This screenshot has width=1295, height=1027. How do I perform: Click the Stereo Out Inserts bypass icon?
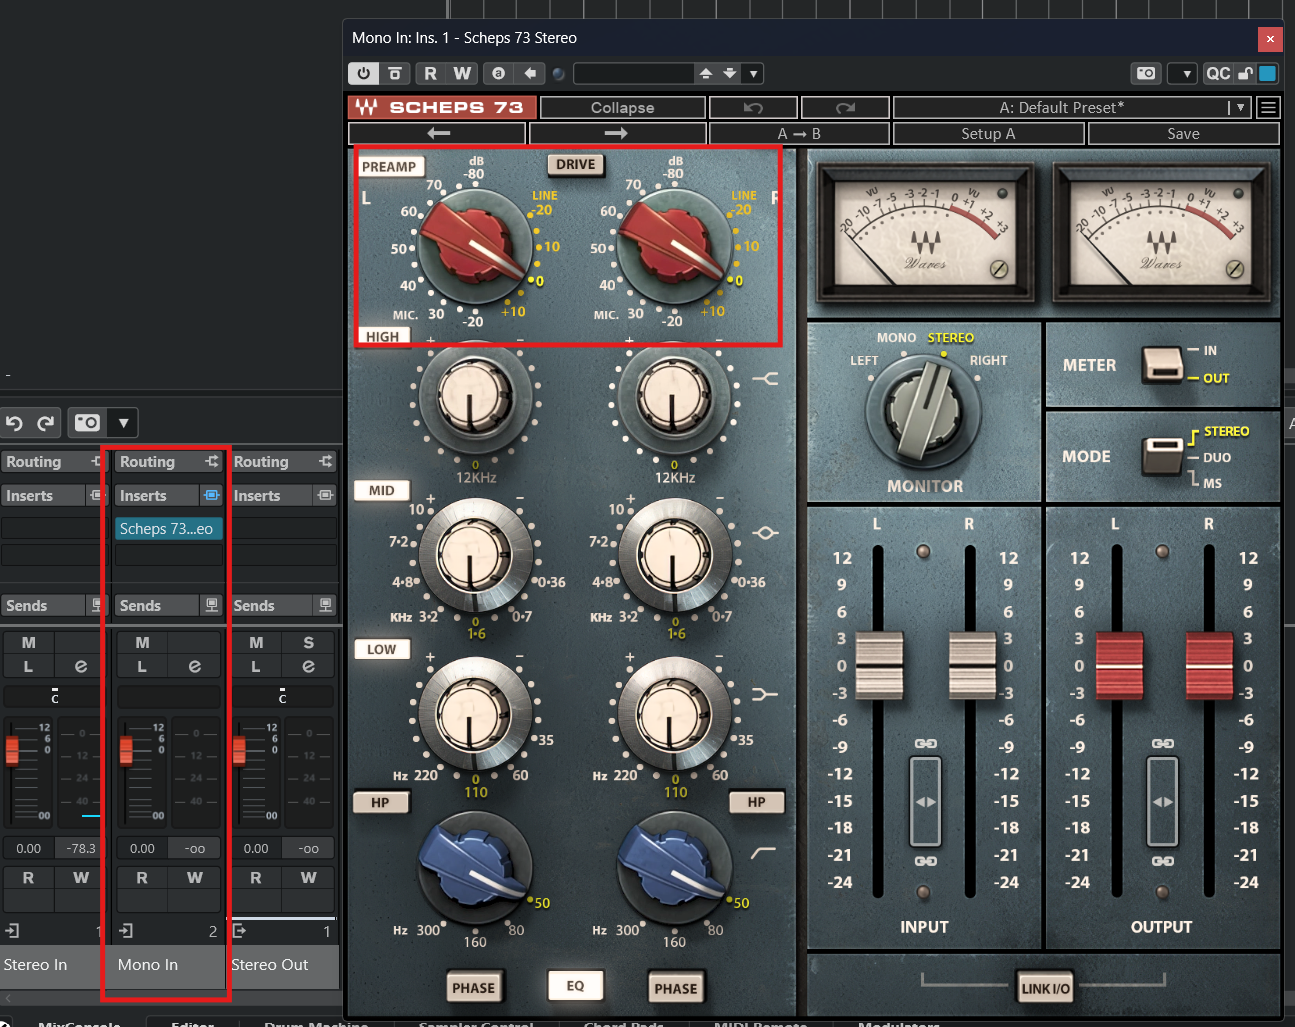coord(326,495)
